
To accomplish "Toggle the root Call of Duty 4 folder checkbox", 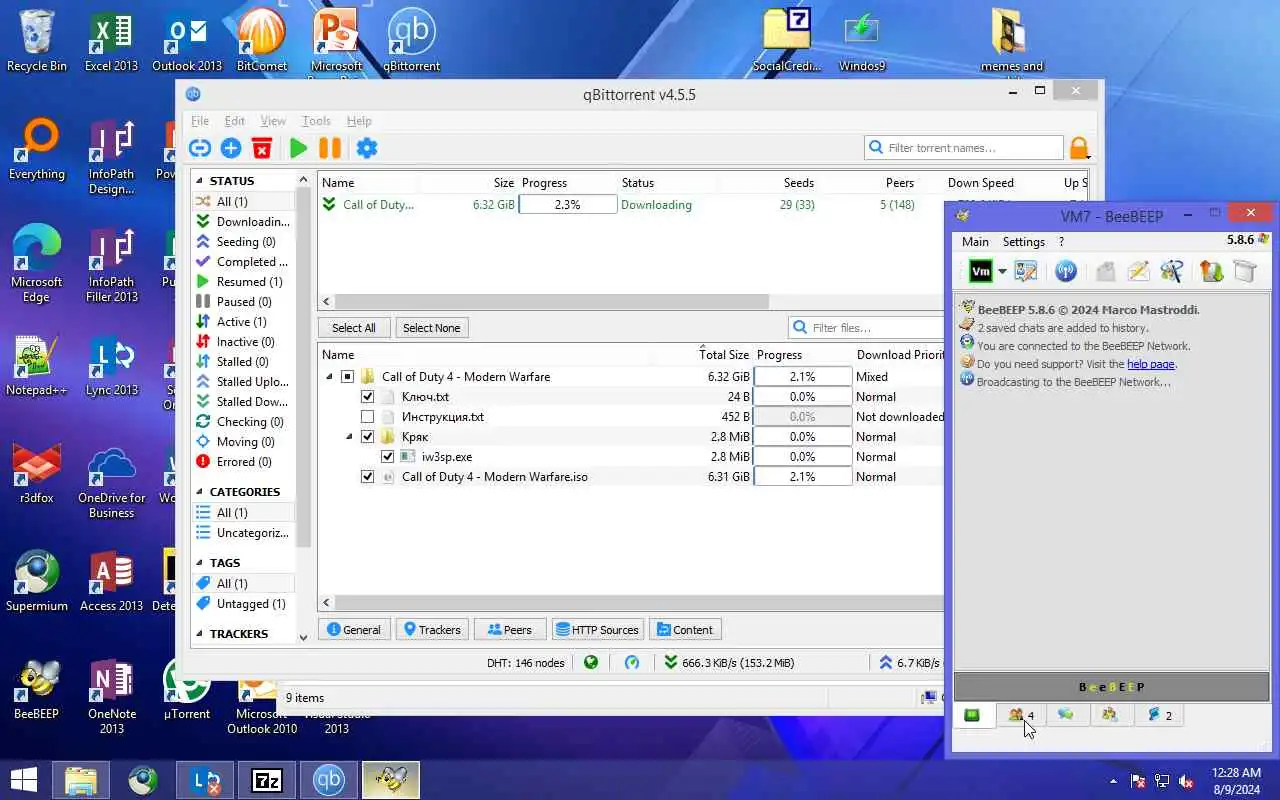I will click(347, 377).
